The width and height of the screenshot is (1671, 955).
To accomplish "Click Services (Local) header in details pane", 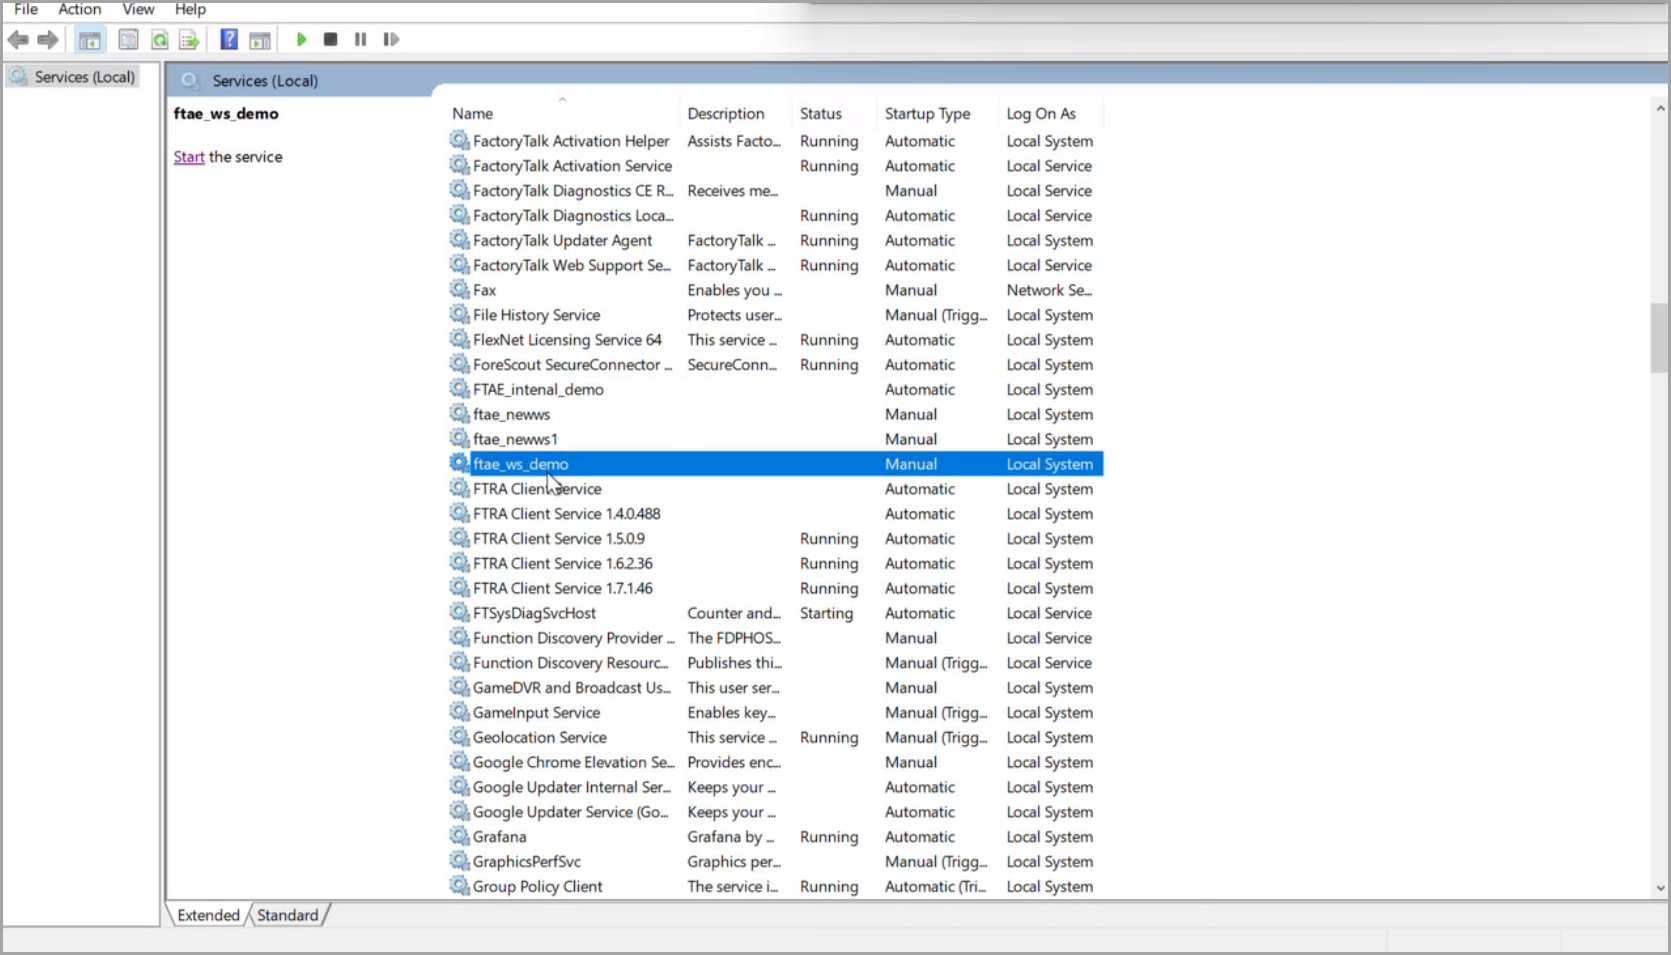I will coord(265,81).
